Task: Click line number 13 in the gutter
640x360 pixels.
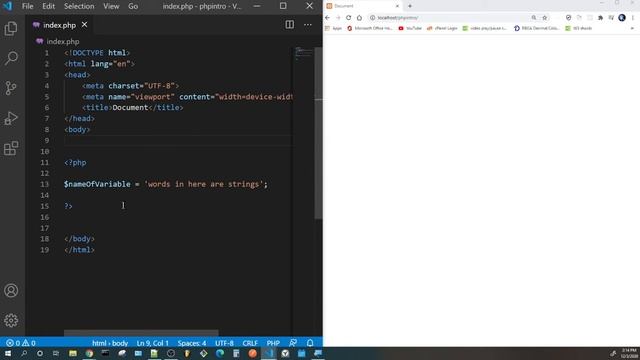Action: click(44, 184)
